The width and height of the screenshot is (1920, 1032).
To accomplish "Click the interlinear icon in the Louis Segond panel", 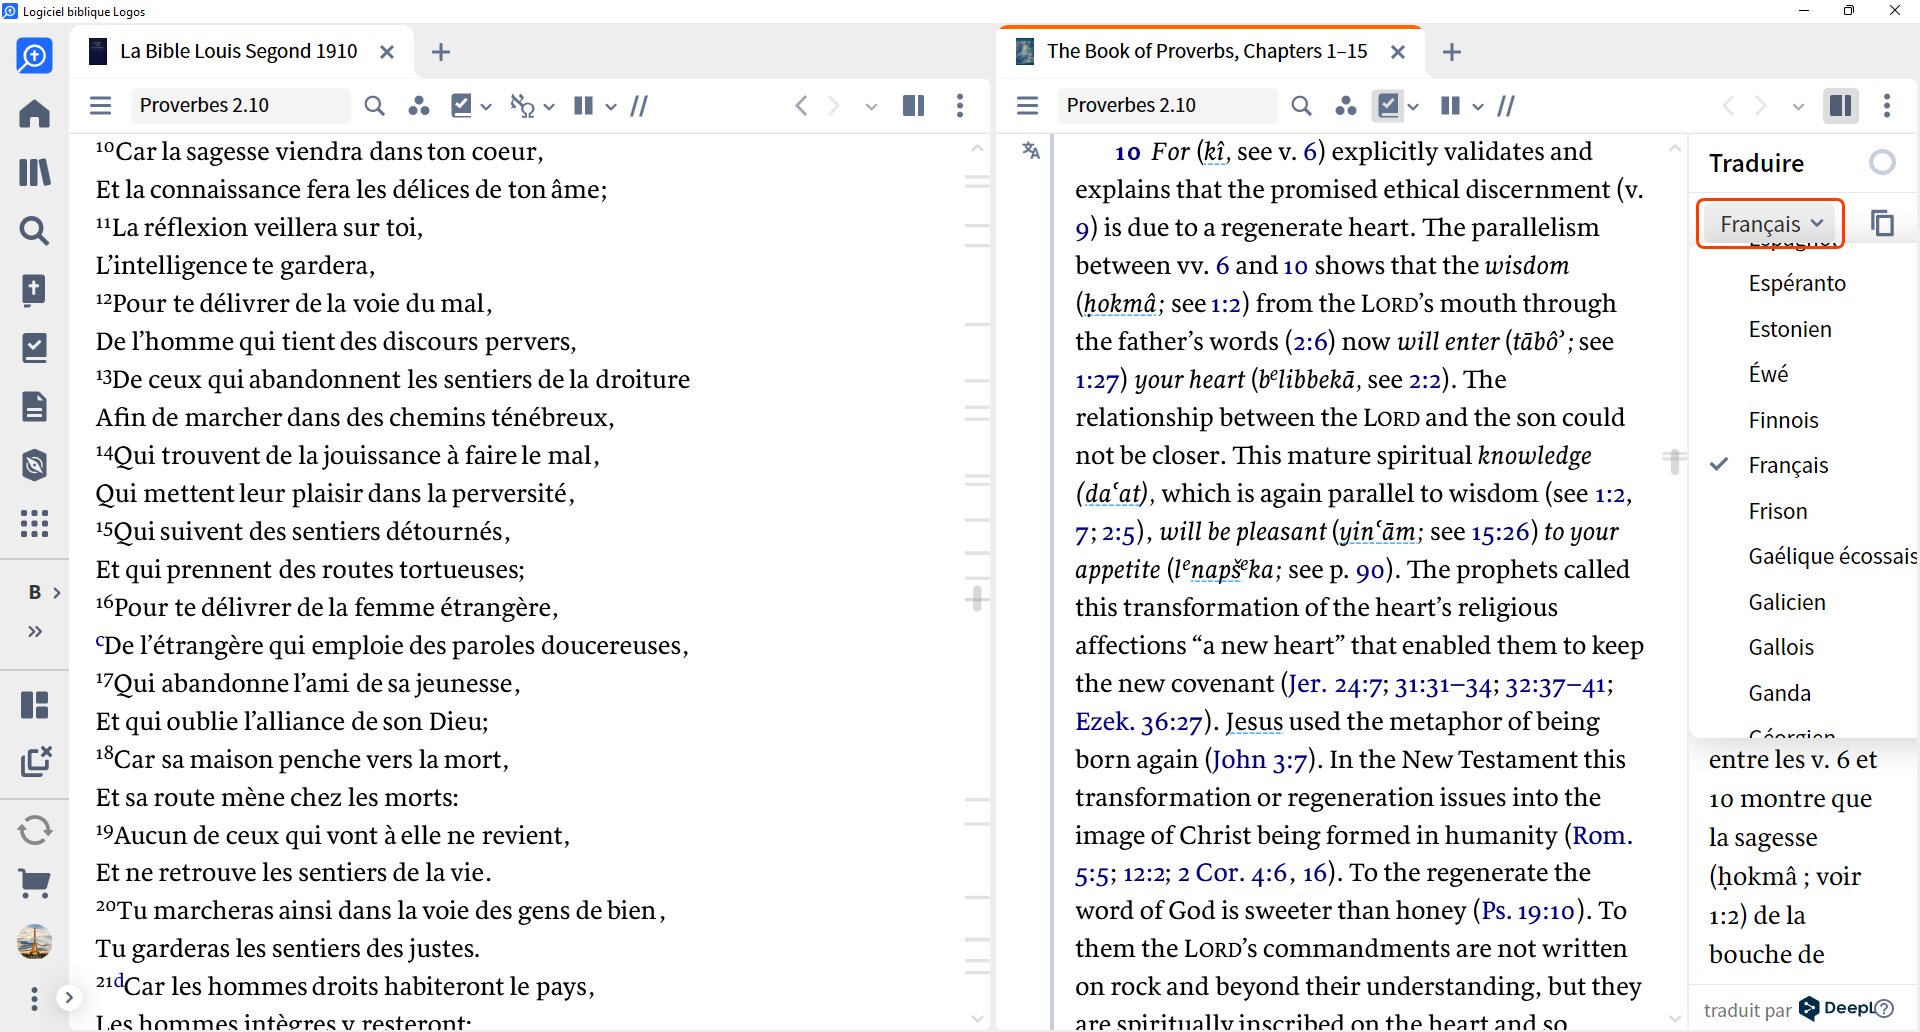I will point(522,106).
